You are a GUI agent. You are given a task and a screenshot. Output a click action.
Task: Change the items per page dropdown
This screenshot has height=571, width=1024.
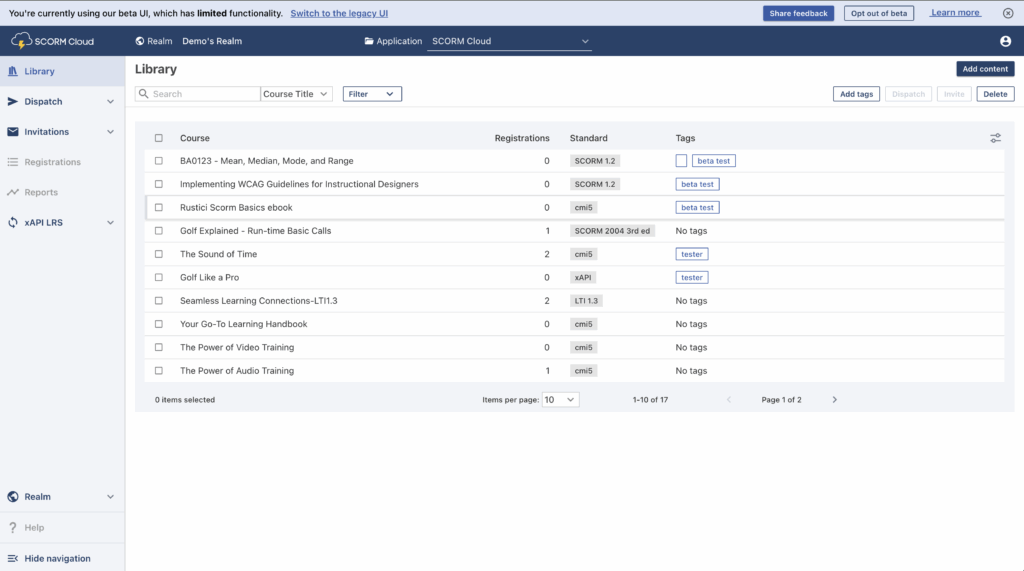560,400
